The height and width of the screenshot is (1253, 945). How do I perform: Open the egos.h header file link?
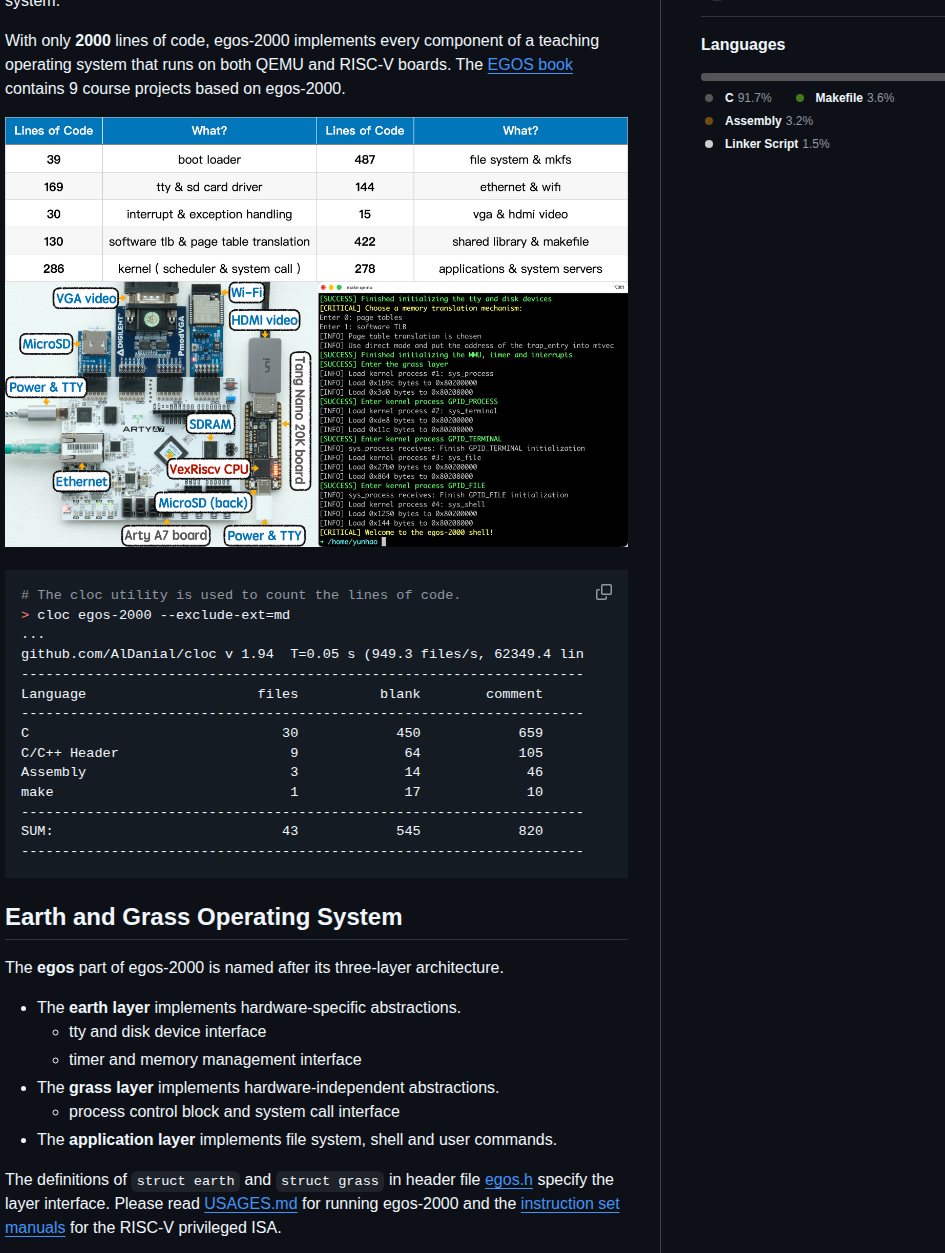click(509, 1179)
